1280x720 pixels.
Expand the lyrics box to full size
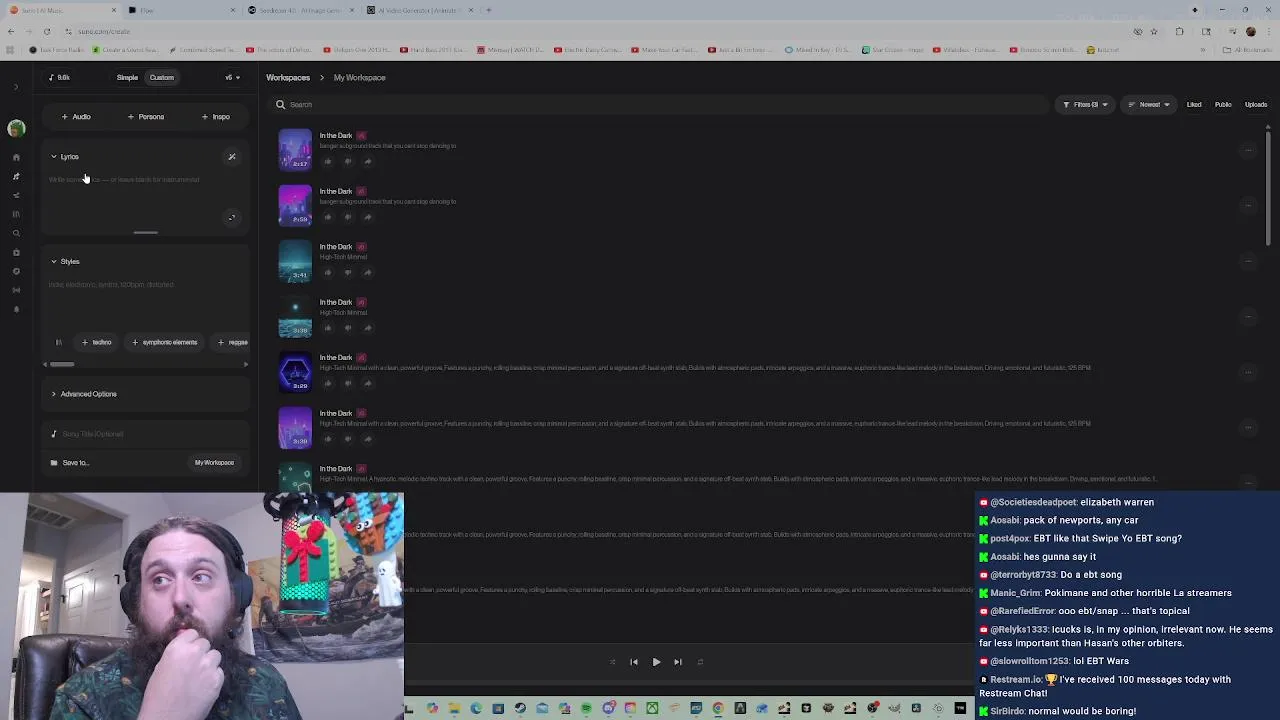click(232, 218)
